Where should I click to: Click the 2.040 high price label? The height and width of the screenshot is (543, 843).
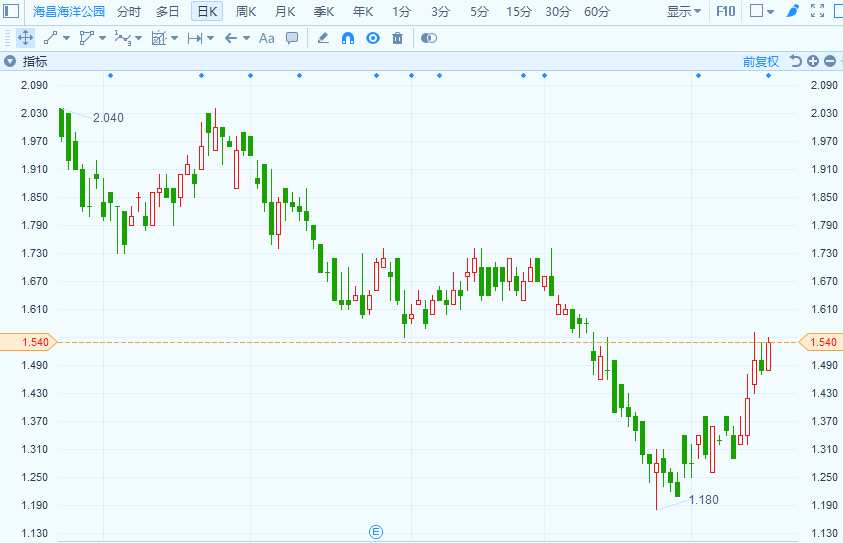coord(108,118)
